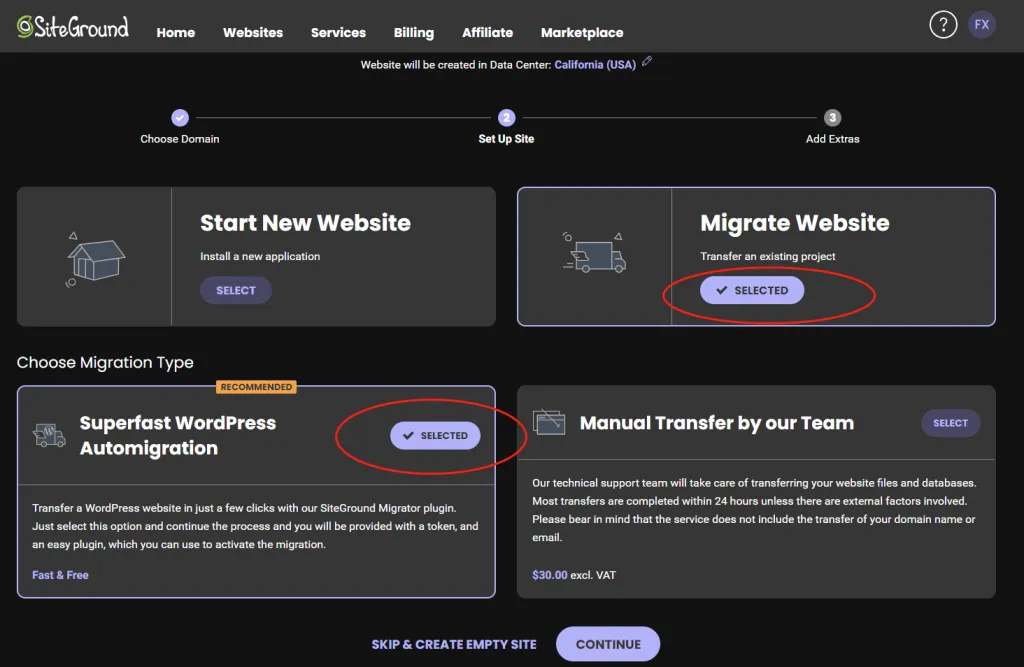Go to the Billing menu
Viewport: 1024px width, 667px height.
pos(414,33)
